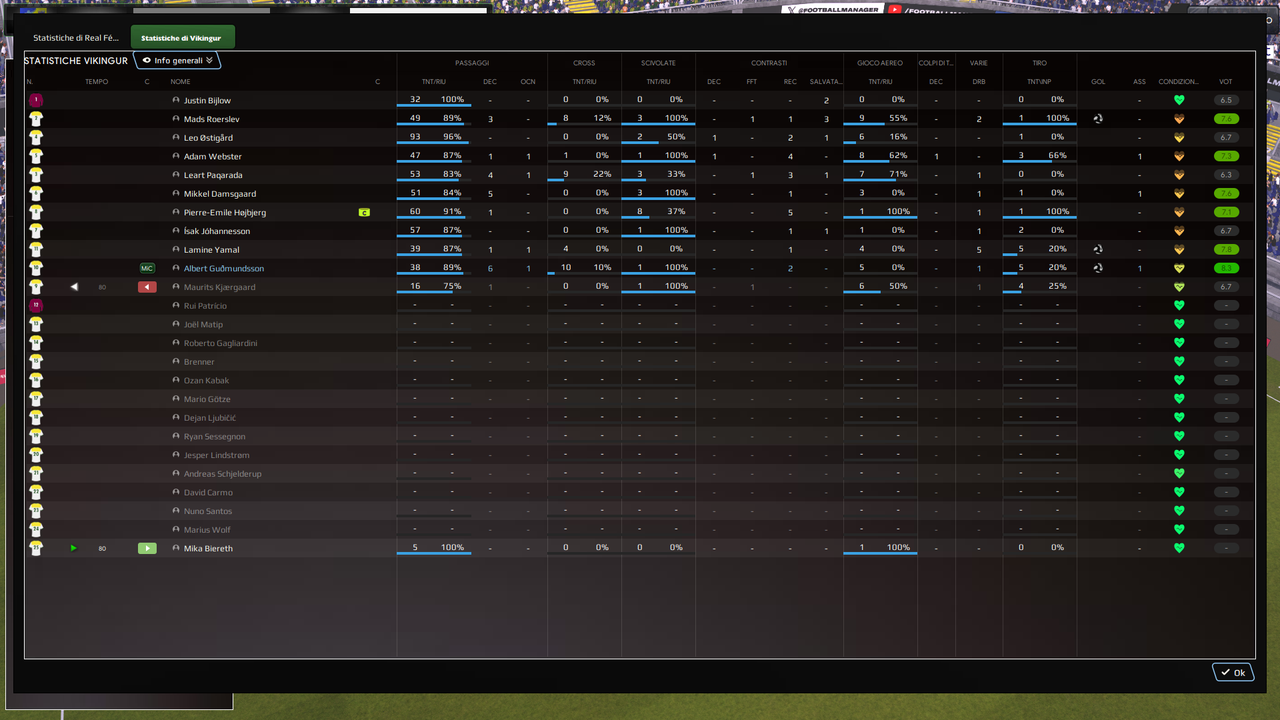Click Rui Patrício's goalkeeper shirt icon
This screenshot has height=720, width=1280.
(x=36, y=306)
